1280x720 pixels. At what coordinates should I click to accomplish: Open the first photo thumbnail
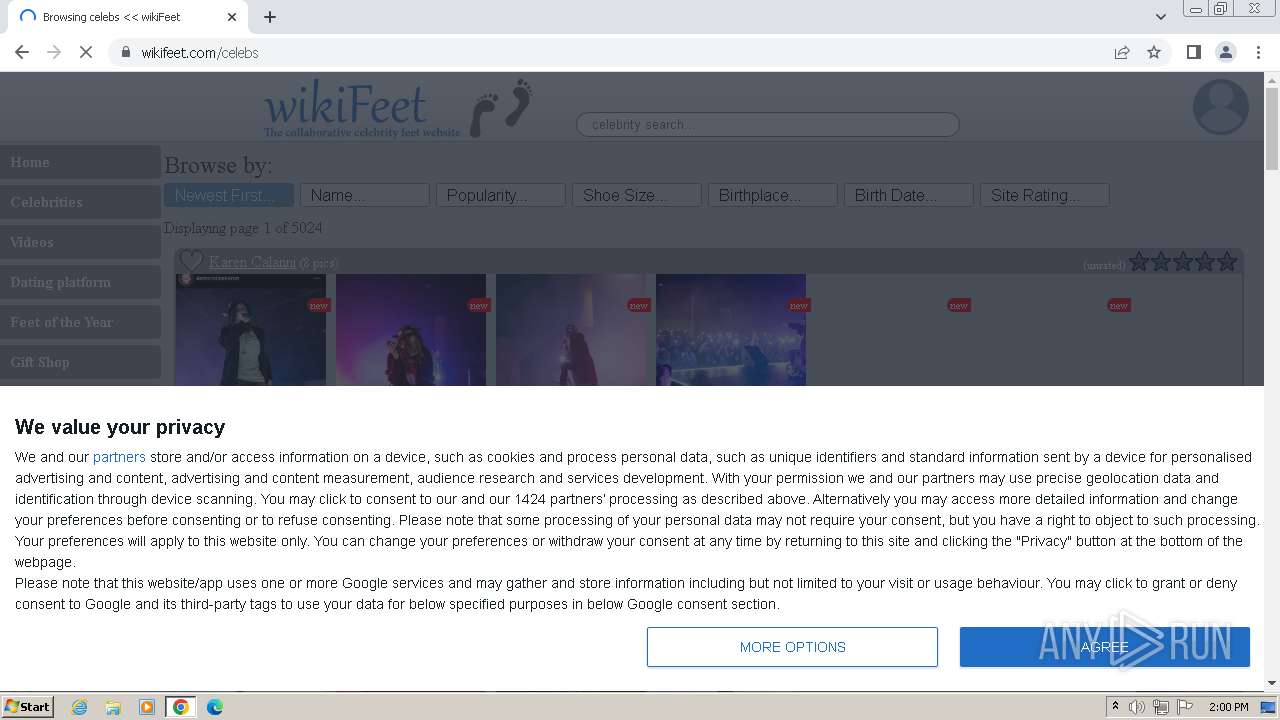click(x=251, y=330)
